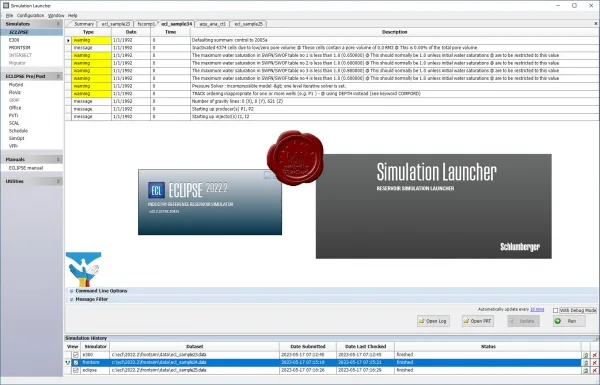Expand the Utilities sidebar section
600x385 pixels.
point(58,181)
